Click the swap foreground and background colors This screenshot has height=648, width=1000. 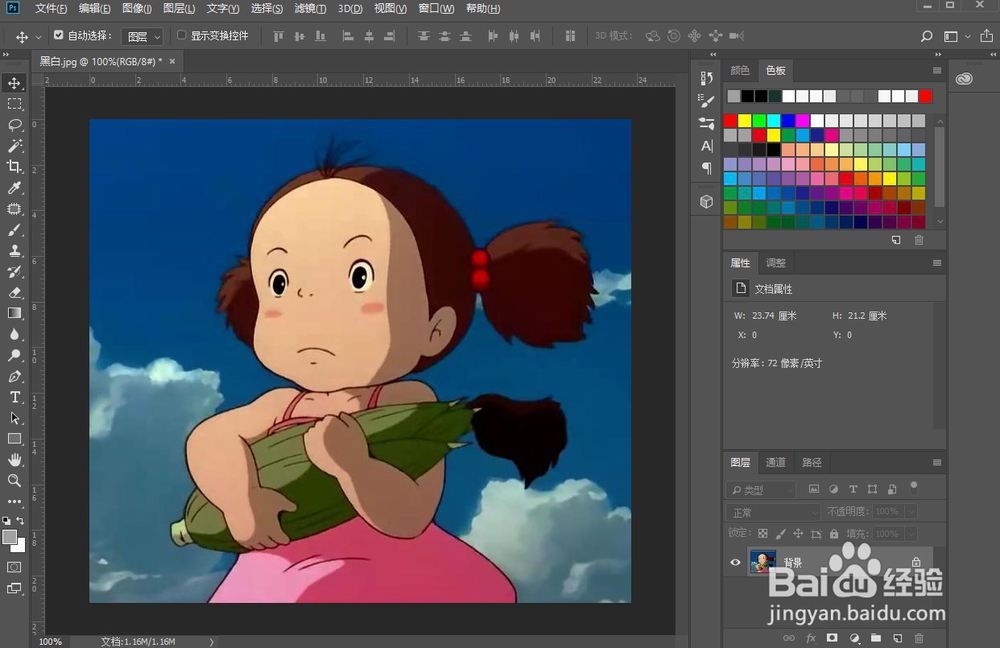coord(21,520)
